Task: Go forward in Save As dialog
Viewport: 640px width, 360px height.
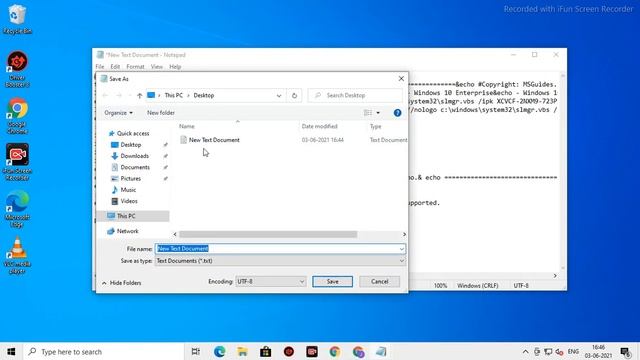Action: (119, 96)
